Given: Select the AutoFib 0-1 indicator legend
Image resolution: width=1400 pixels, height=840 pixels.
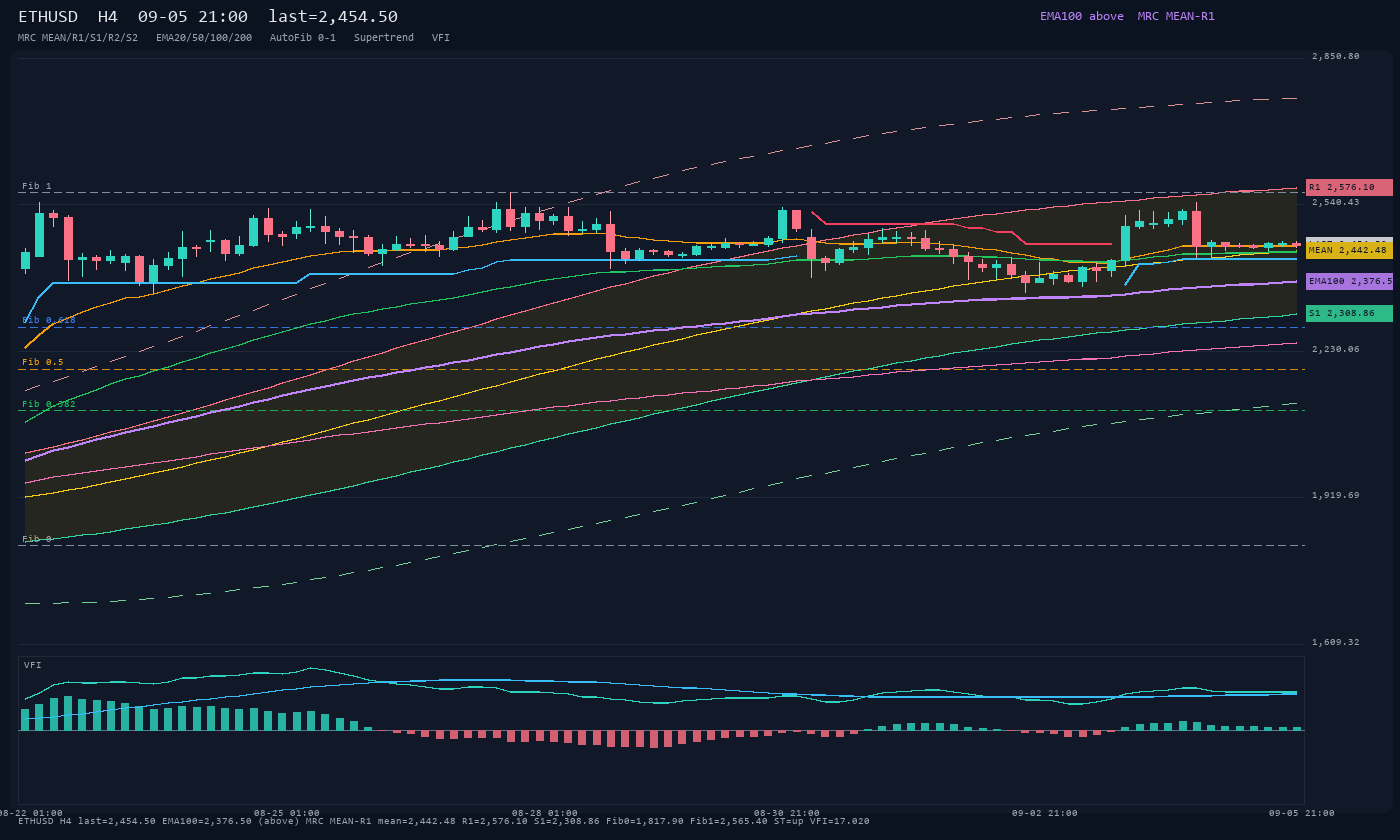Looking at the screenshot, I should (x=303, y=38).
